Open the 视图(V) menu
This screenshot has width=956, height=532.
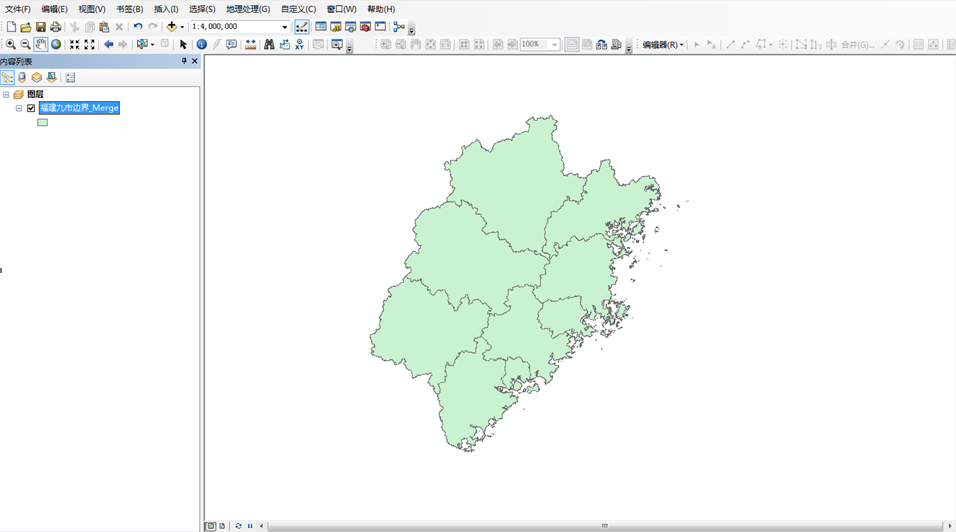click(91, 9)
